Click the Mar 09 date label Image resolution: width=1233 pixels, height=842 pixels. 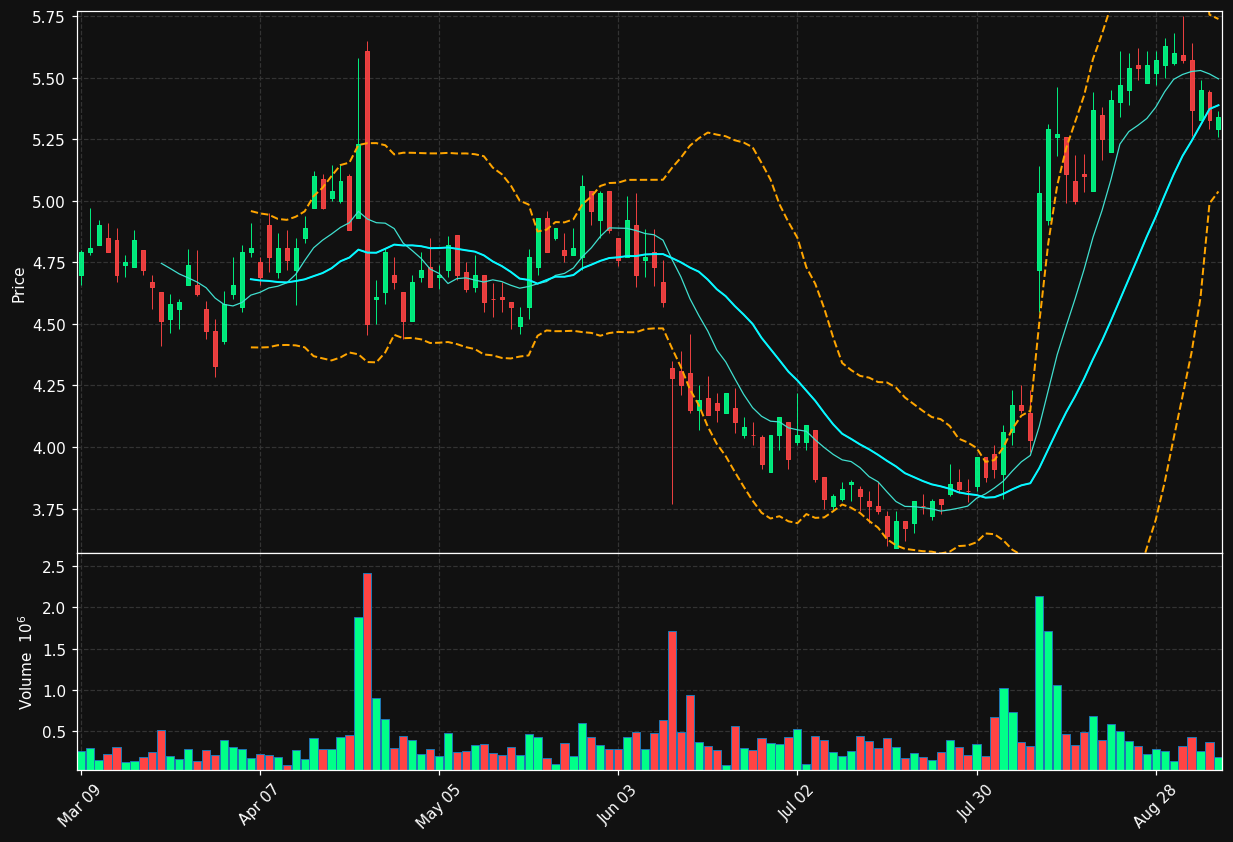pos(80,806)
